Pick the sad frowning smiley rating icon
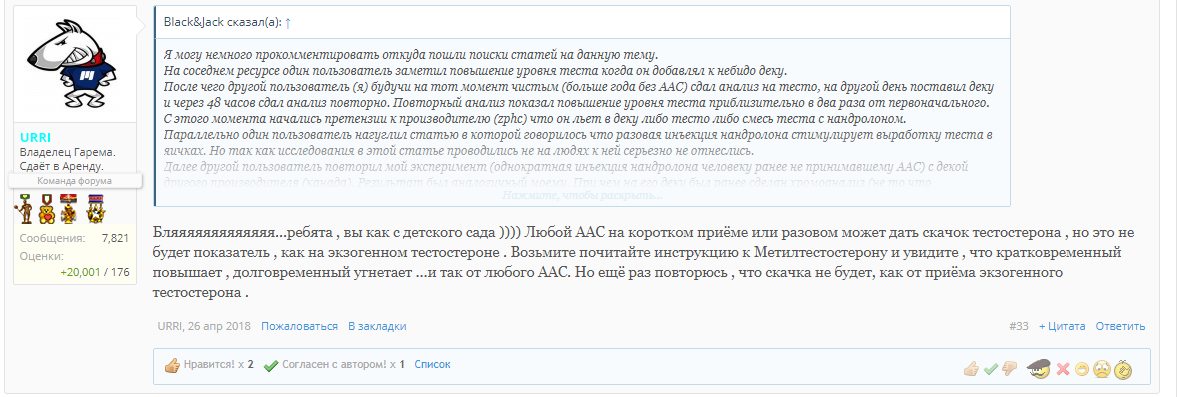The image size is (1177, 397). [1102, 368]
